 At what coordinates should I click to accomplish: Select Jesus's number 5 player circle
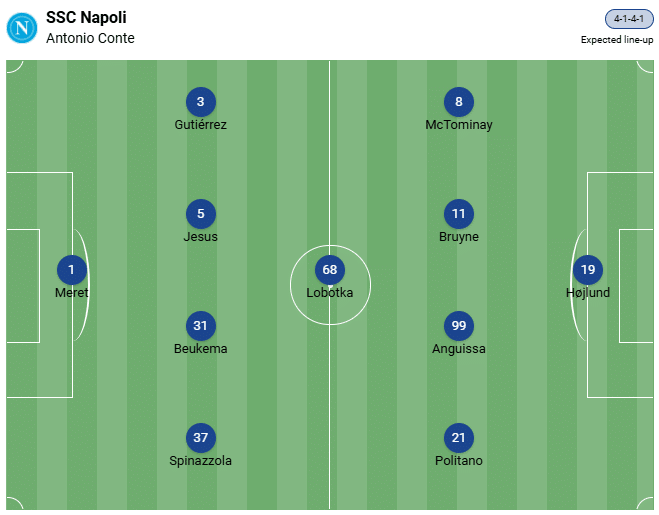pos(201,214)
